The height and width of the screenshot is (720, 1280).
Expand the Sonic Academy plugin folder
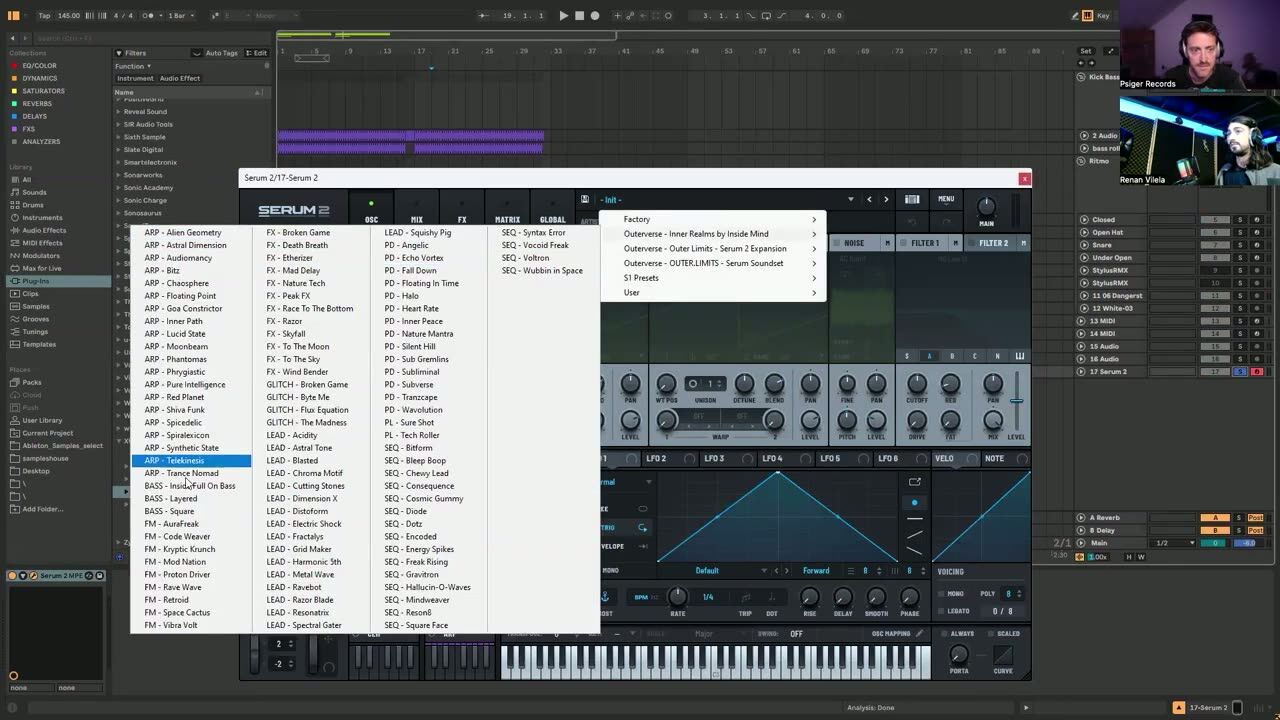point(118,188)
